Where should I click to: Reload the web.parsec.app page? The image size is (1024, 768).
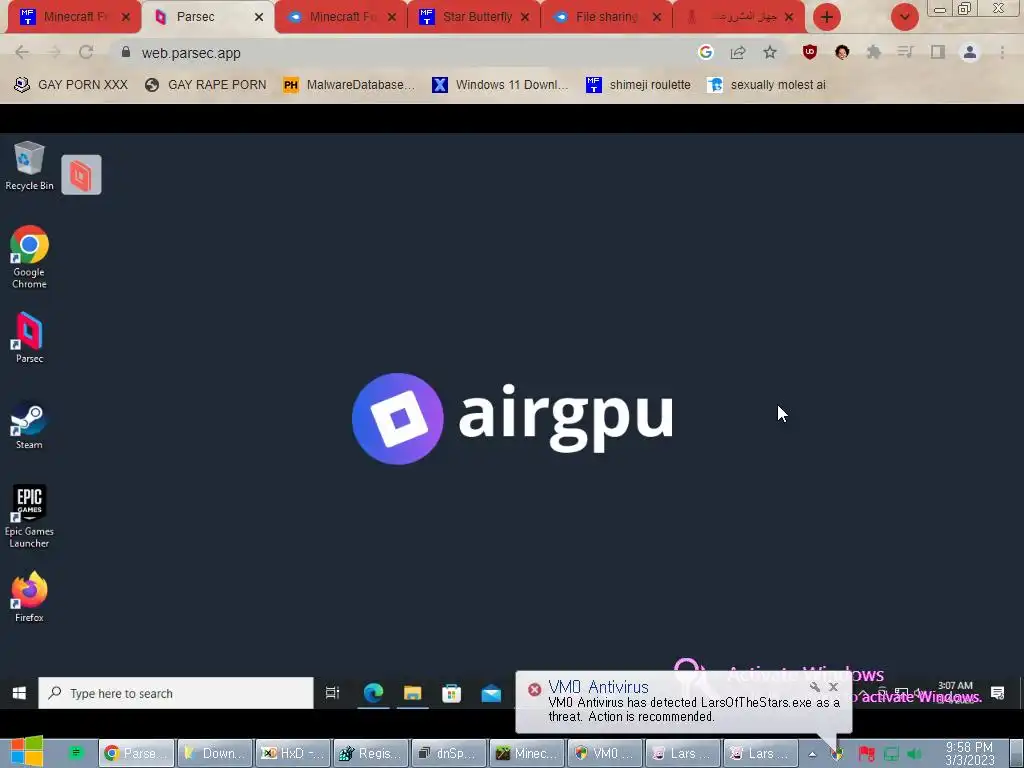coord(86,52)
